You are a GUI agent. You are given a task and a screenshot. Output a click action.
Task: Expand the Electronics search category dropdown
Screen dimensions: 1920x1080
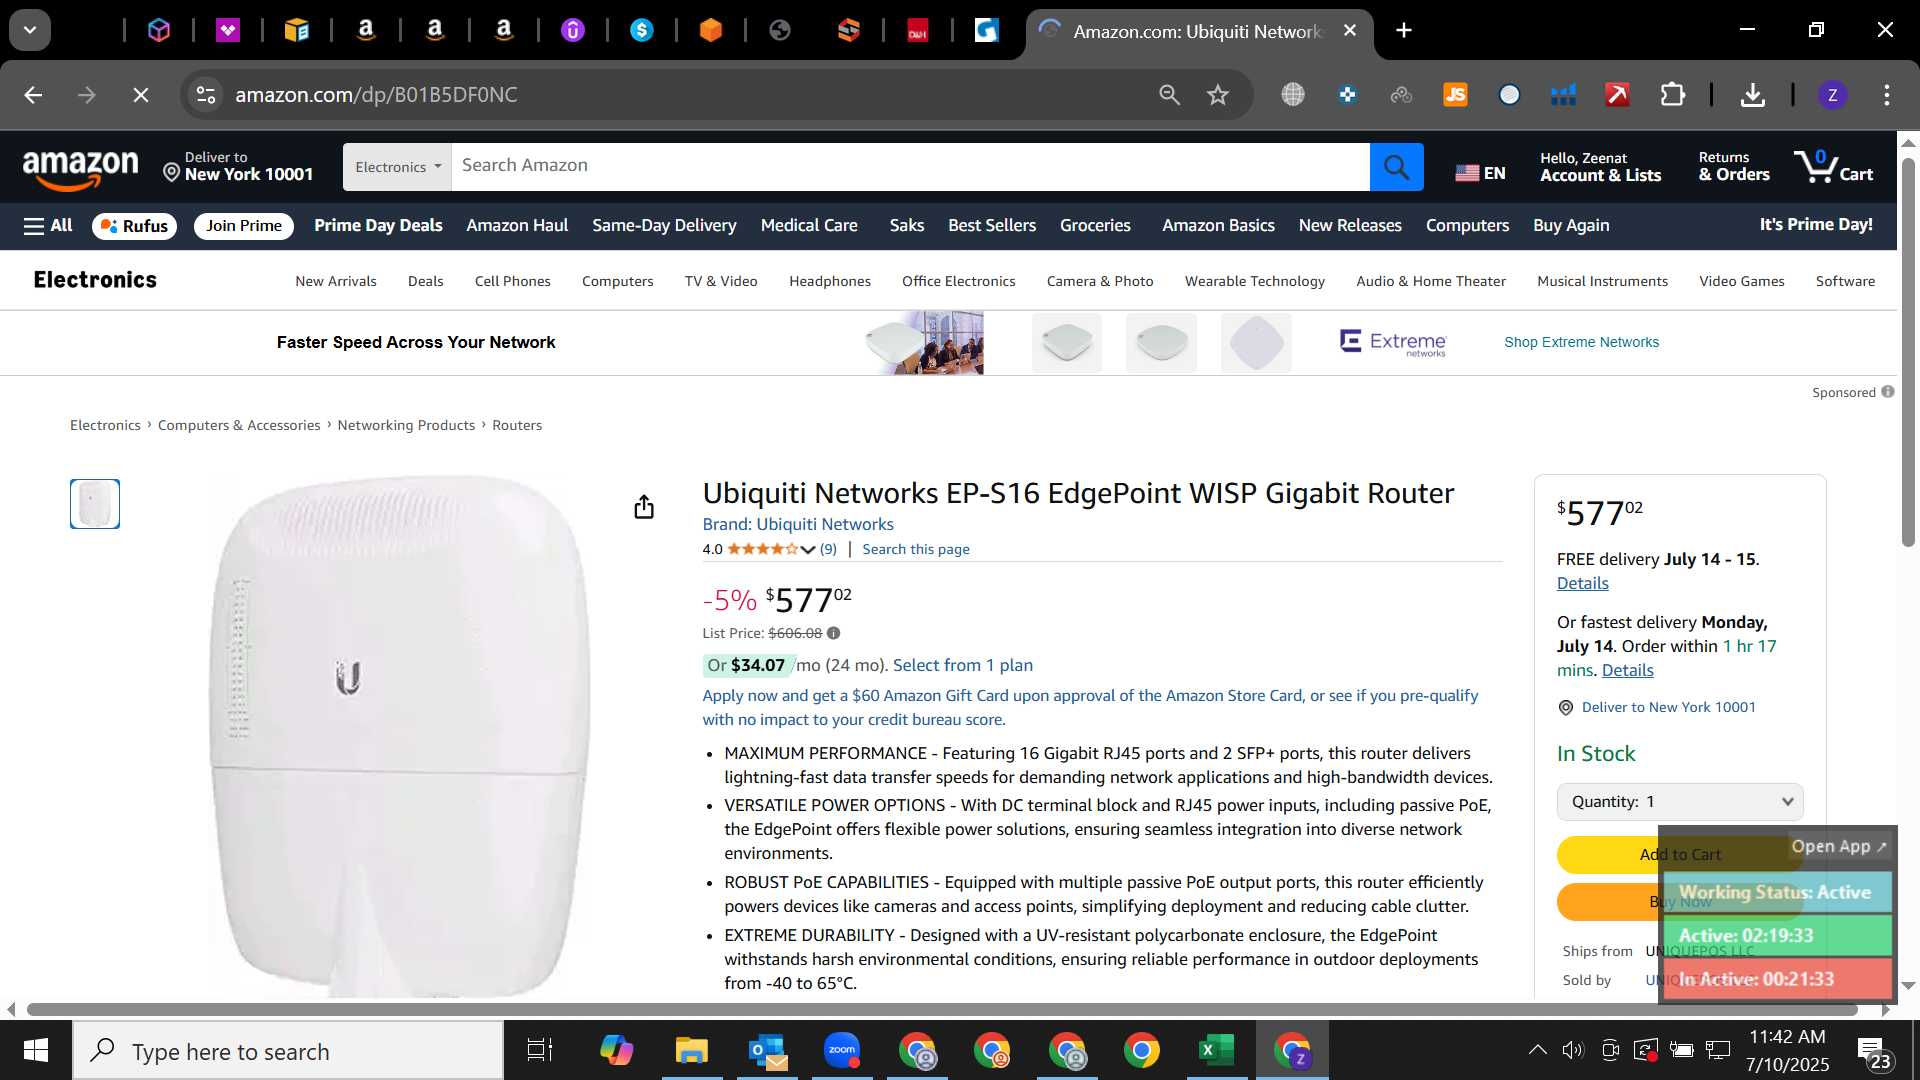point(397,167)
